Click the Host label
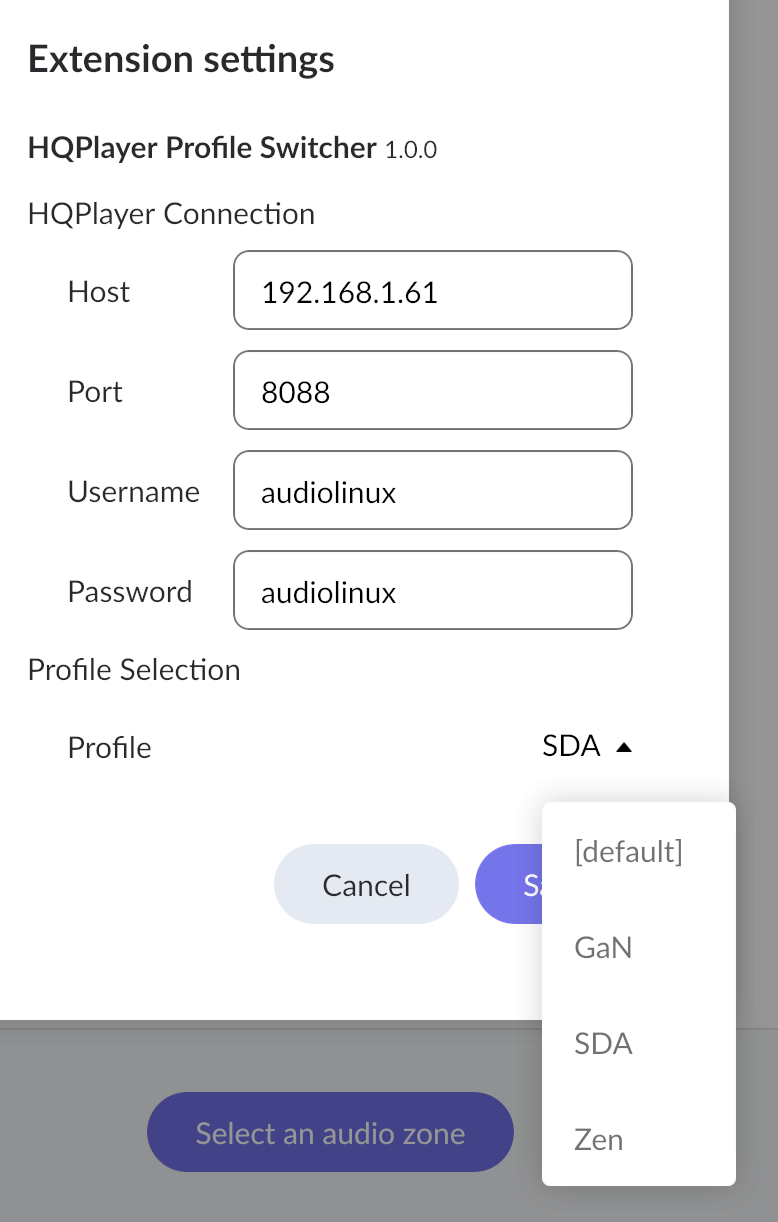Viewport: 778px width, 1222px height. 99,292
